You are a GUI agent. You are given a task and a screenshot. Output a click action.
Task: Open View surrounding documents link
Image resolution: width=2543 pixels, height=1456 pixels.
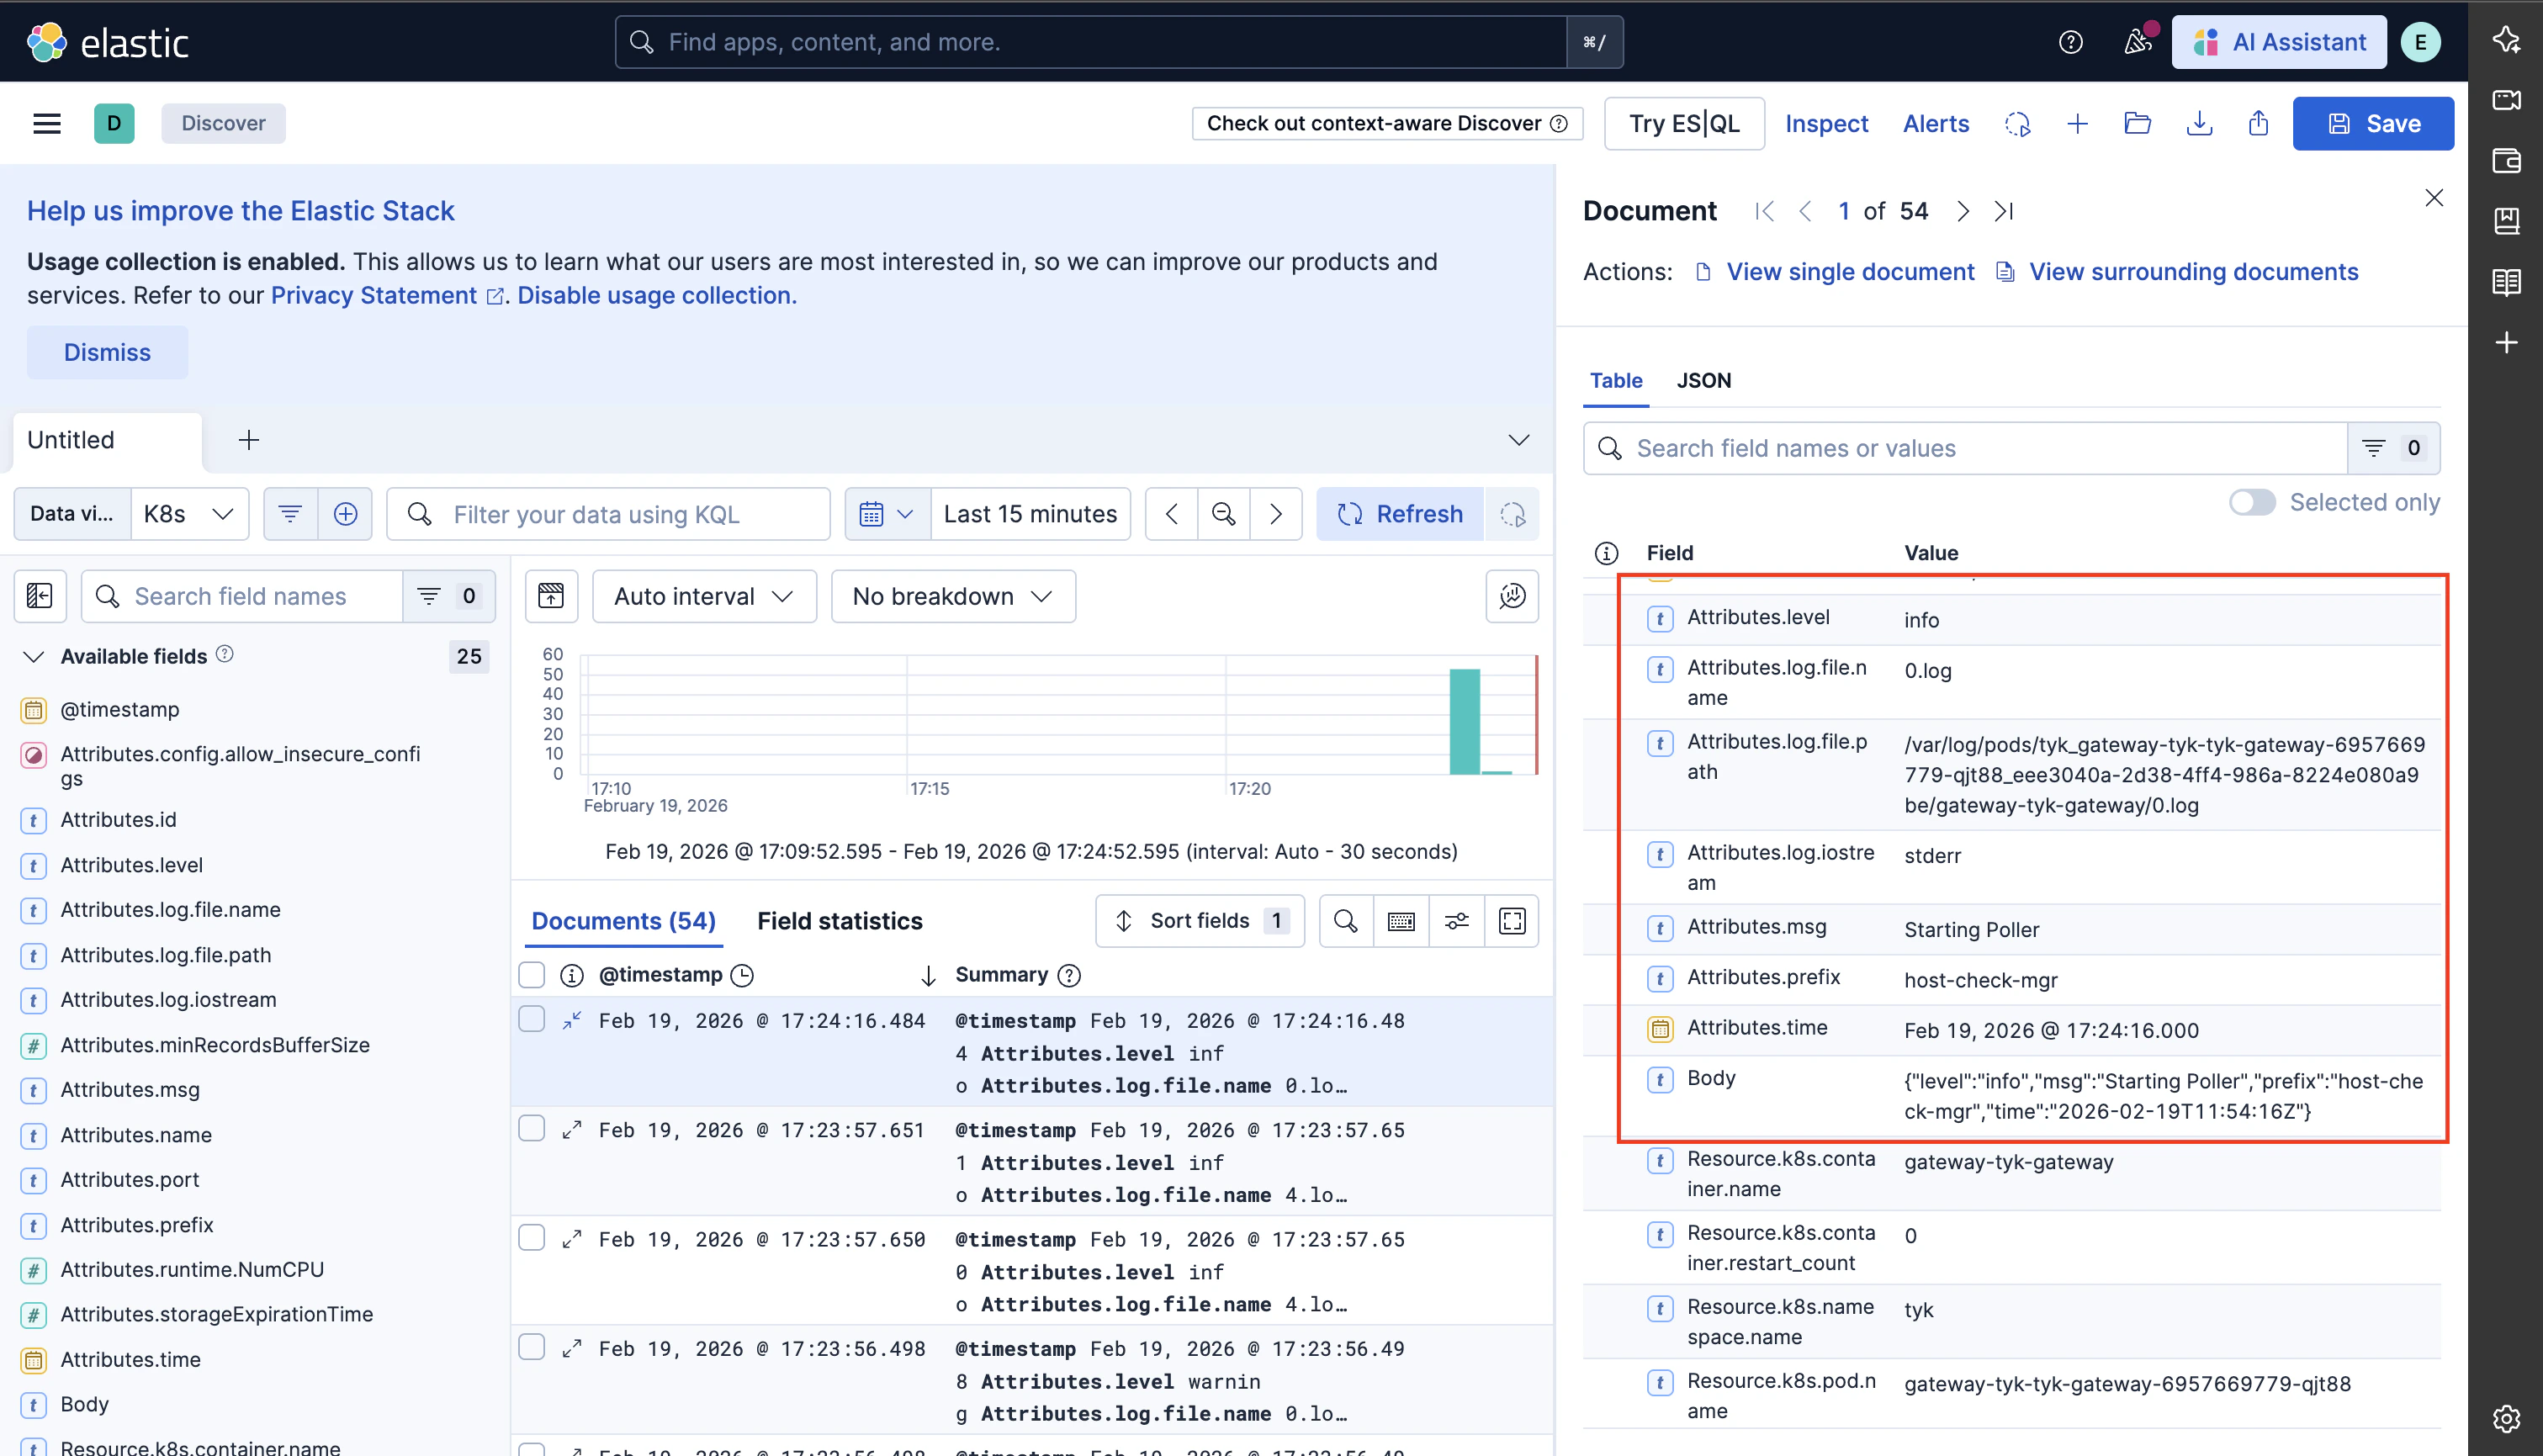pos(2193,271)
